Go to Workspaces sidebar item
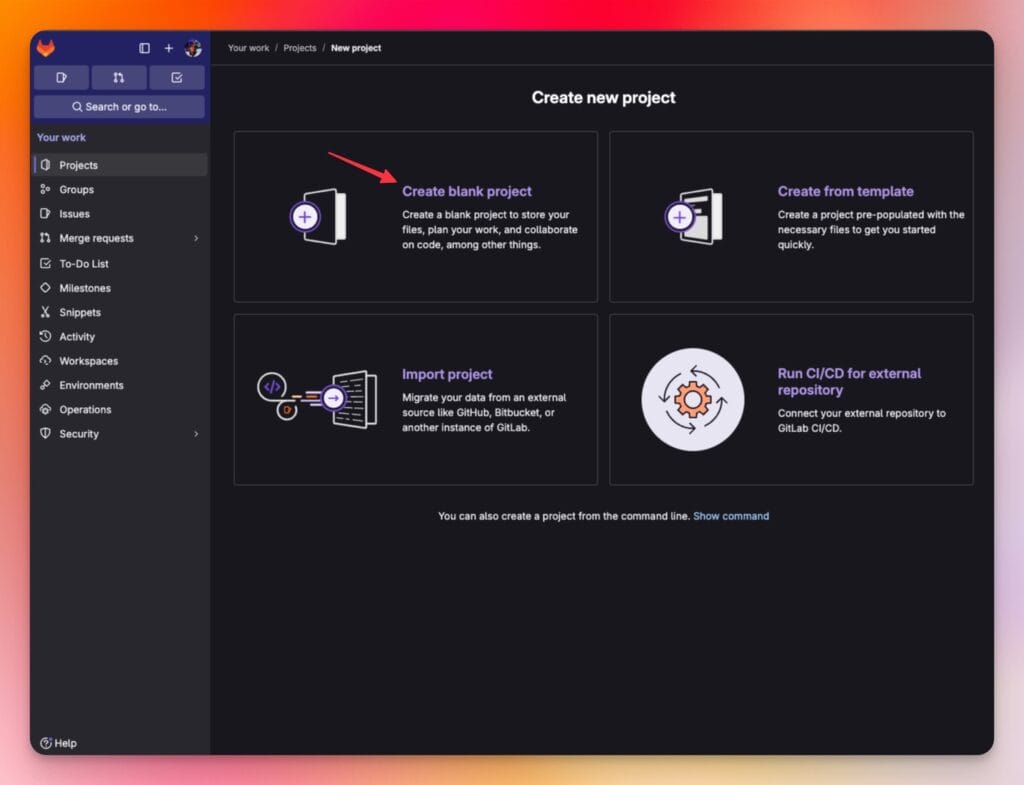The image size is (1024, 785). [120, 360]
